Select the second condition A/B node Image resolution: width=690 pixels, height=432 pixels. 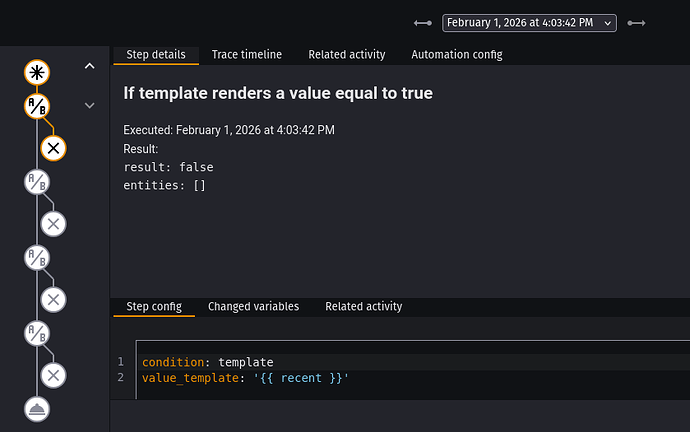[x=38, y=181]
